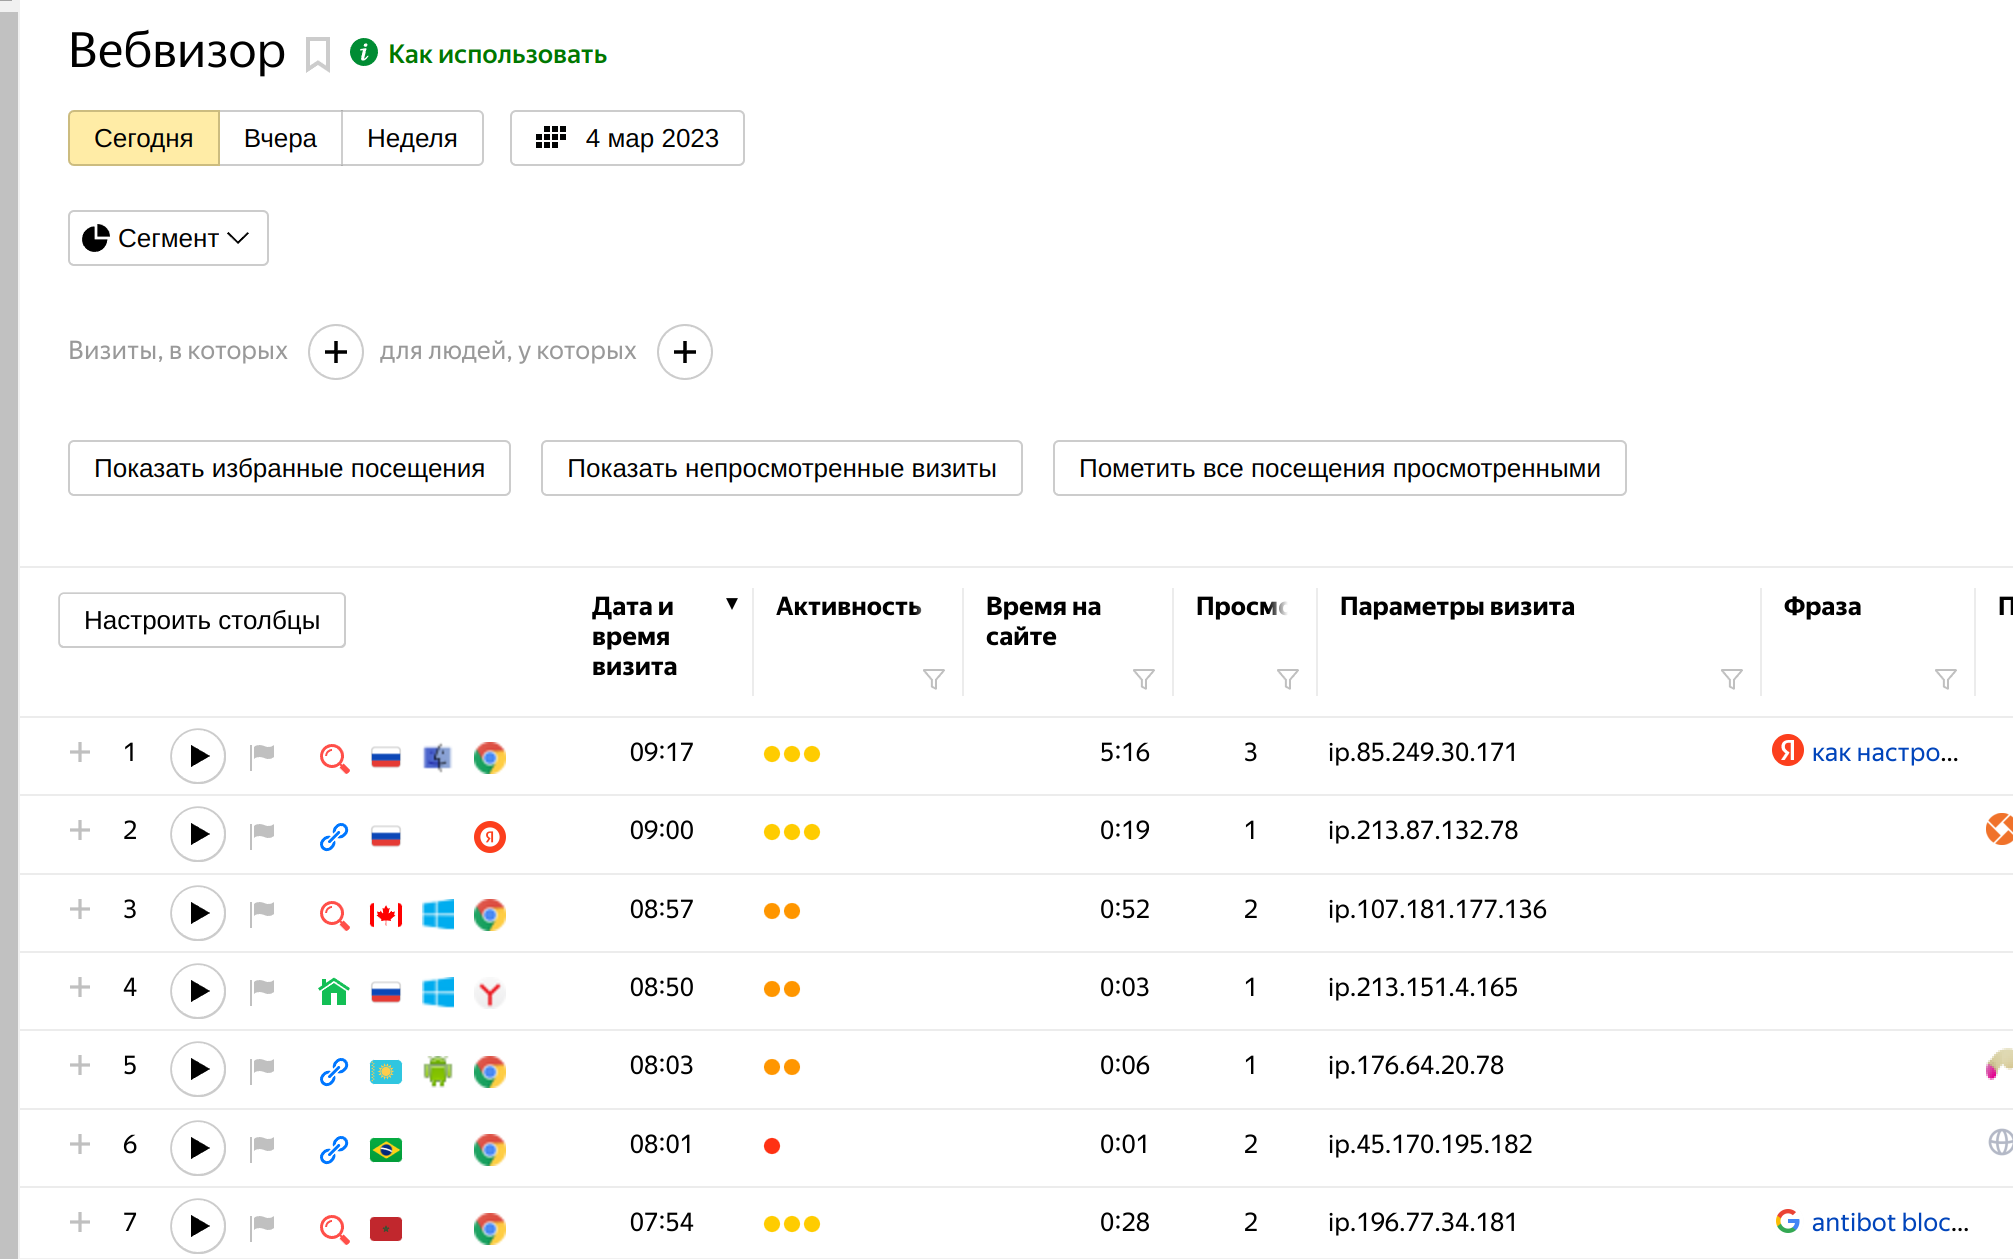Click the filter funnel under Параметры визита

tap(1731, 680)
